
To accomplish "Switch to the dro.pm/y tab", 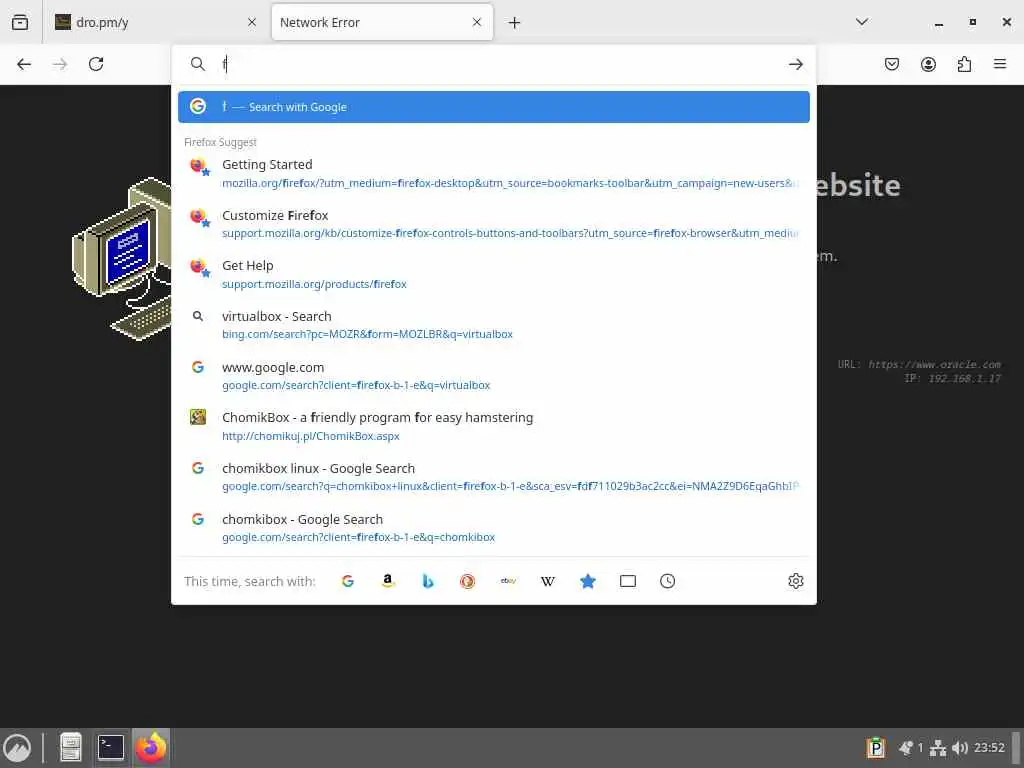I will point(155,22).
